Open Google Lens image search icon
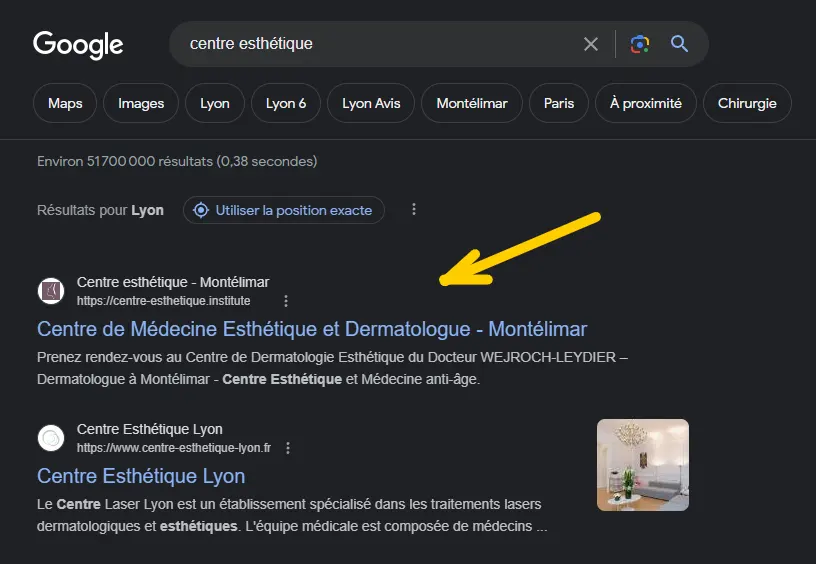Viewport: 816px width, 564px height. [x=640, y=44]
